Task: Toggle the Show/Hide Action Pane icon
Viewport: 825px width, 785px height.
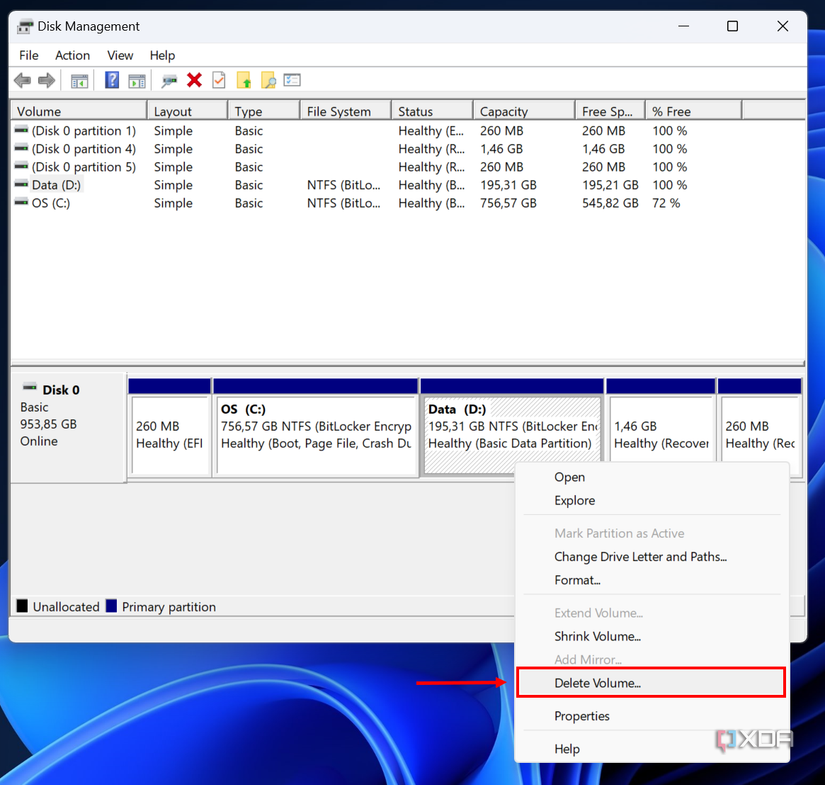Action: (x=137, y=80)
